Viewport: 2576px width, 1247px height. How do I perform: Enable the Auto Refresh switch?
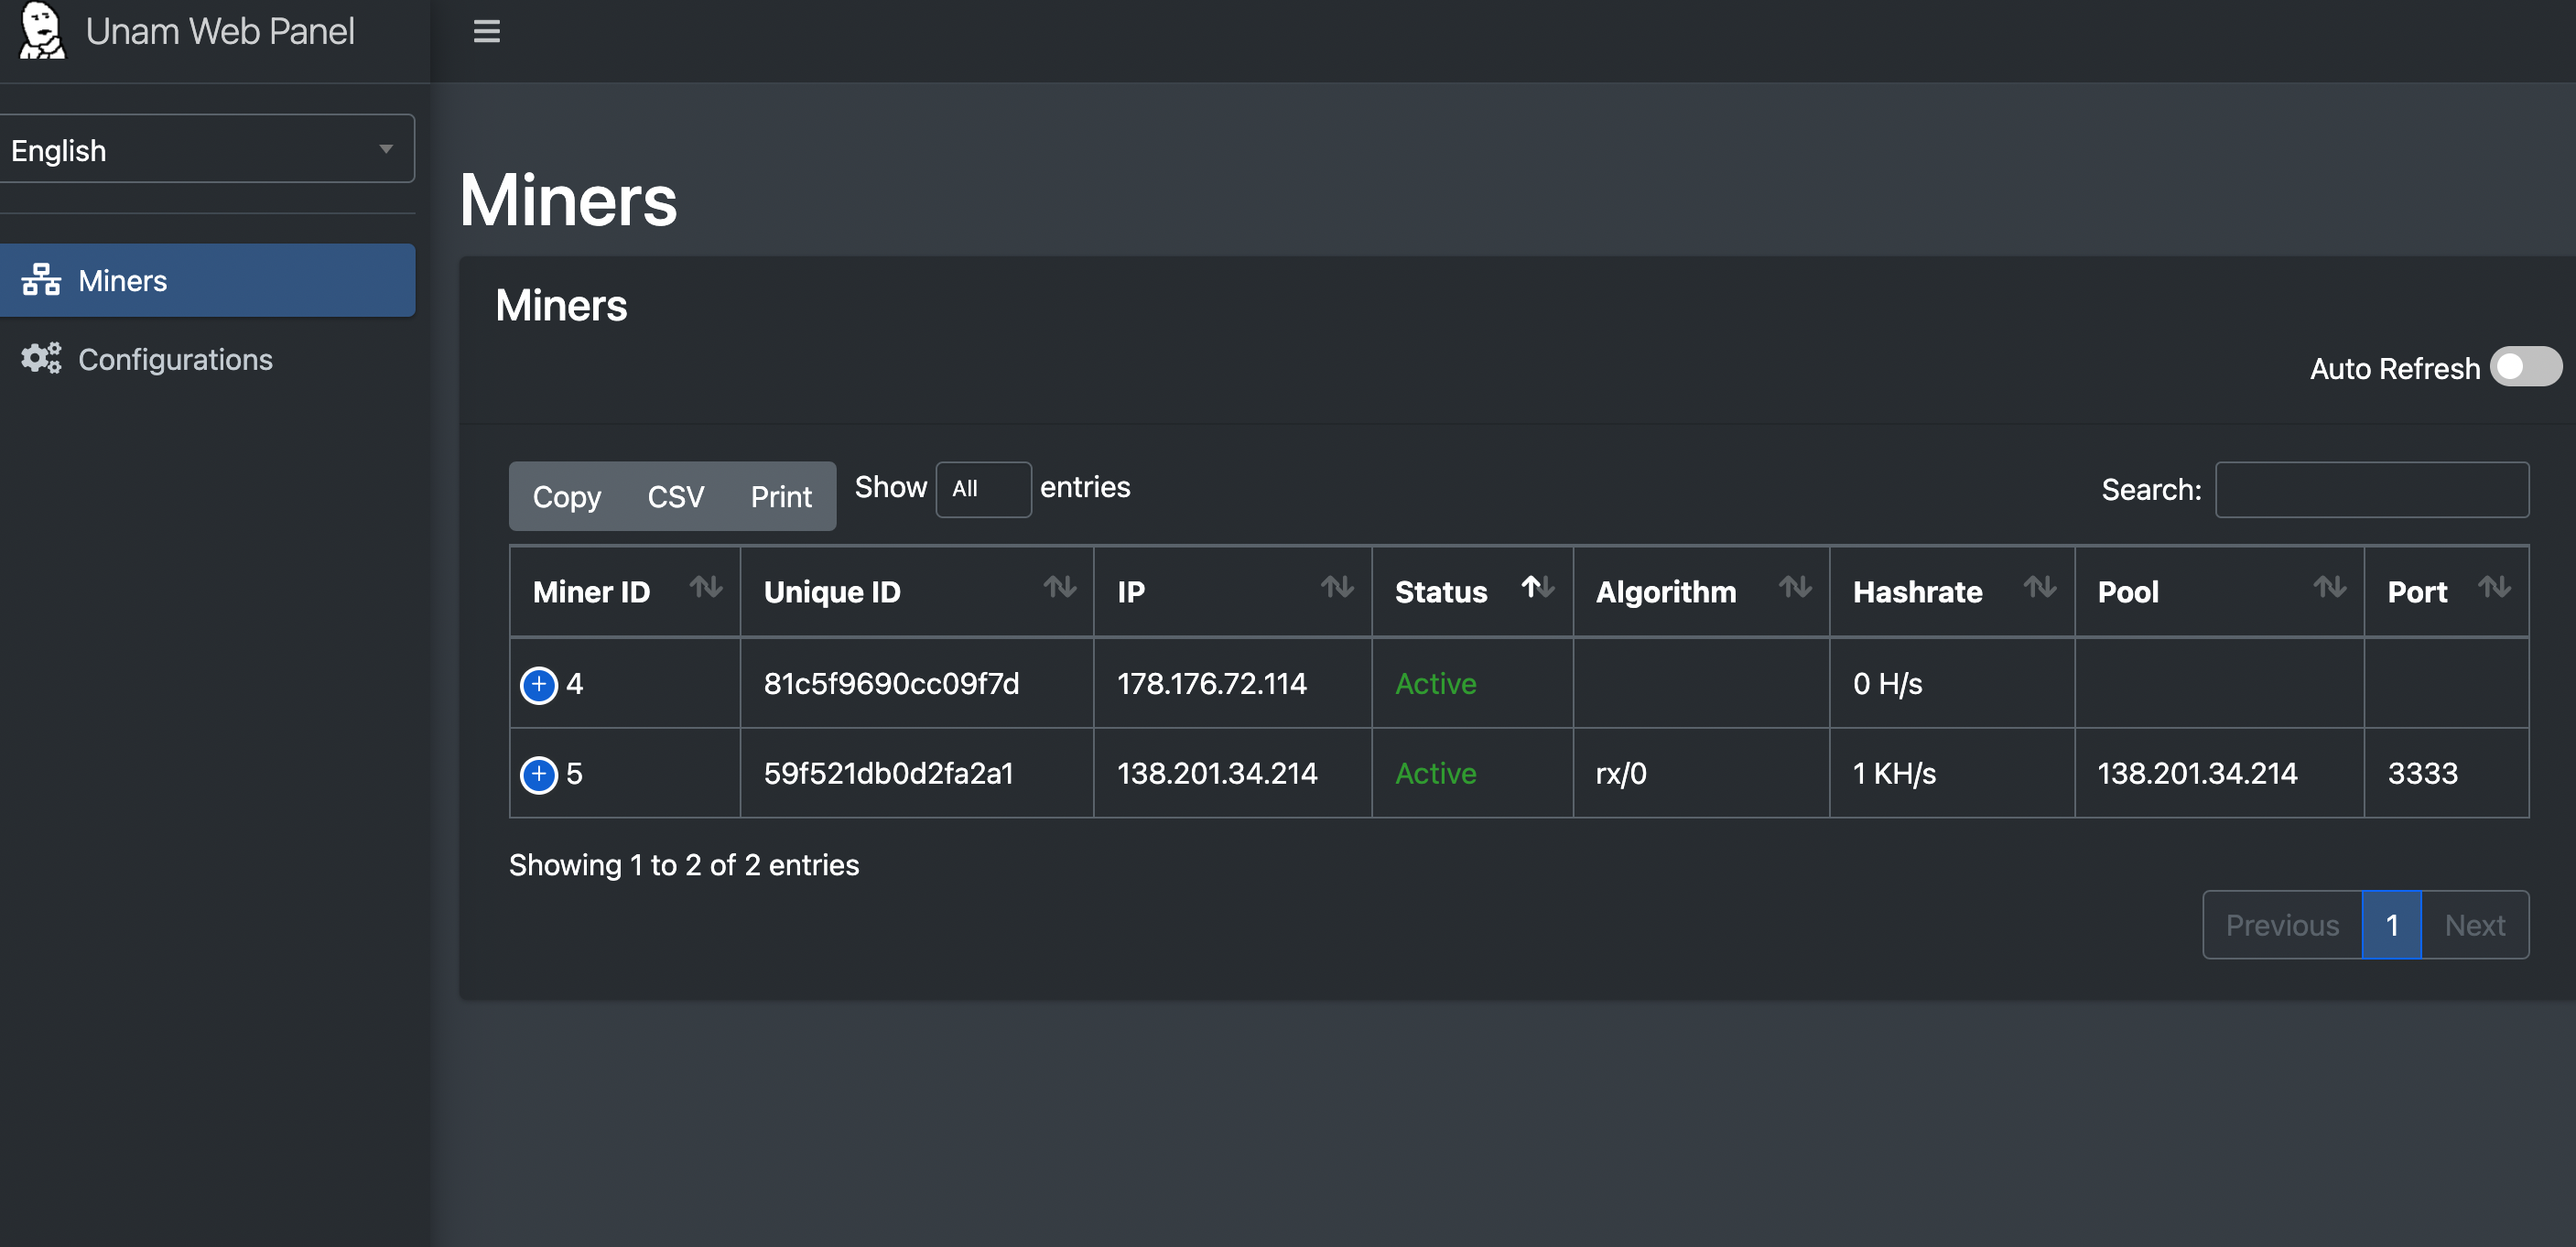2525,366
